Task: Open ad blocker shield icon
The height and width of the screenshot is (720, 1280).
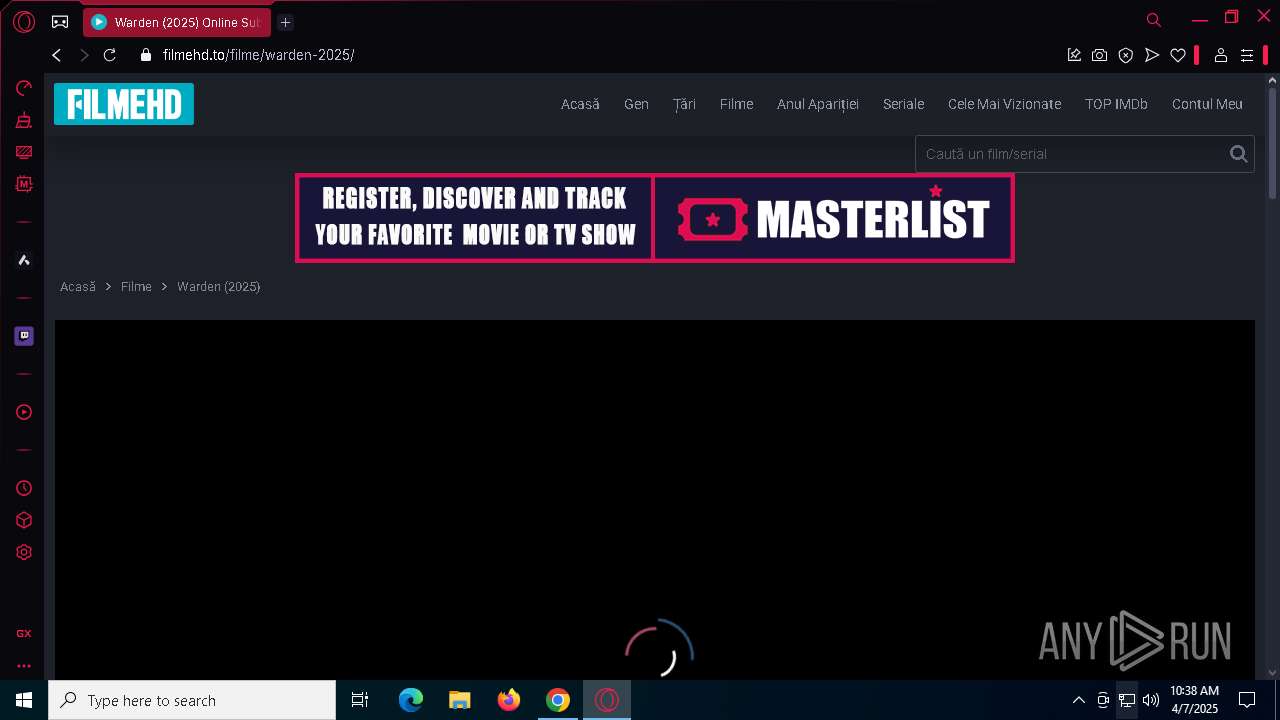Action: point(1126,55)
